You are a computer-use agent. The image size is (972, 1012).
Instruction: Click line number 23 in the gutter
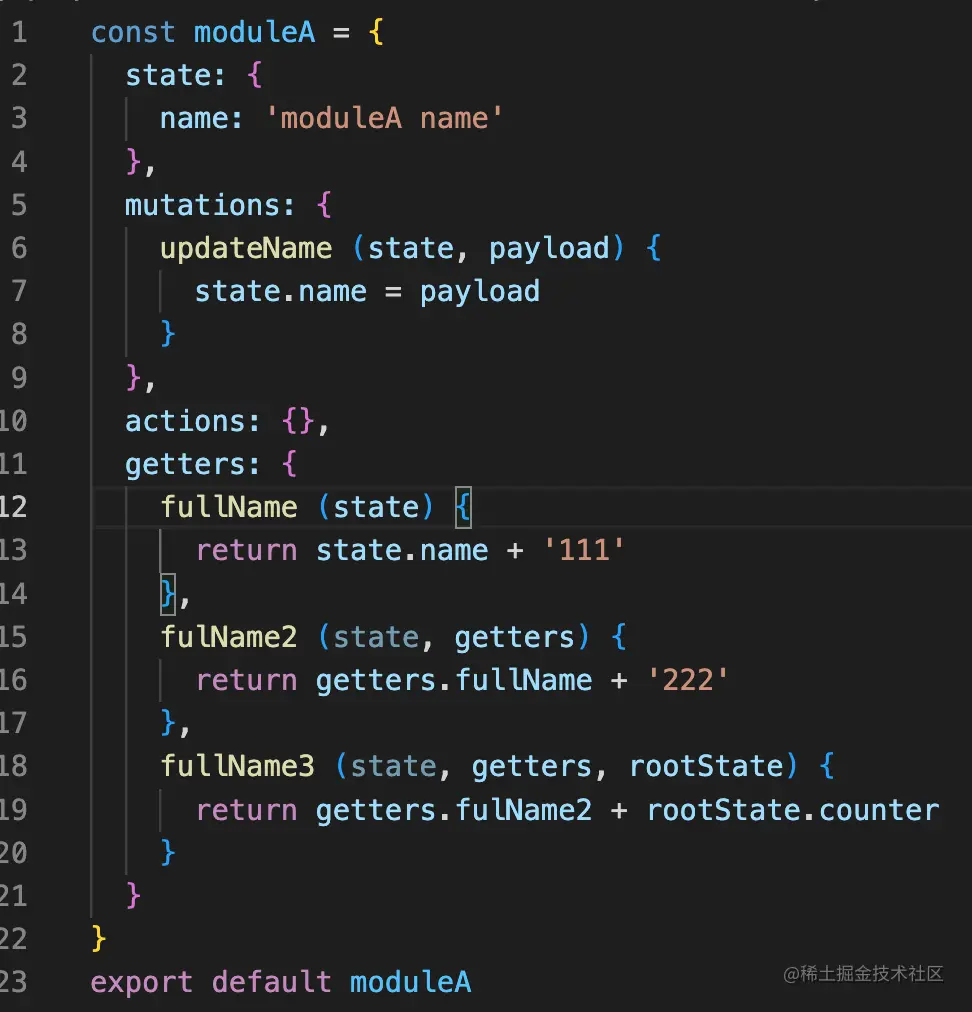click(13, 982)
